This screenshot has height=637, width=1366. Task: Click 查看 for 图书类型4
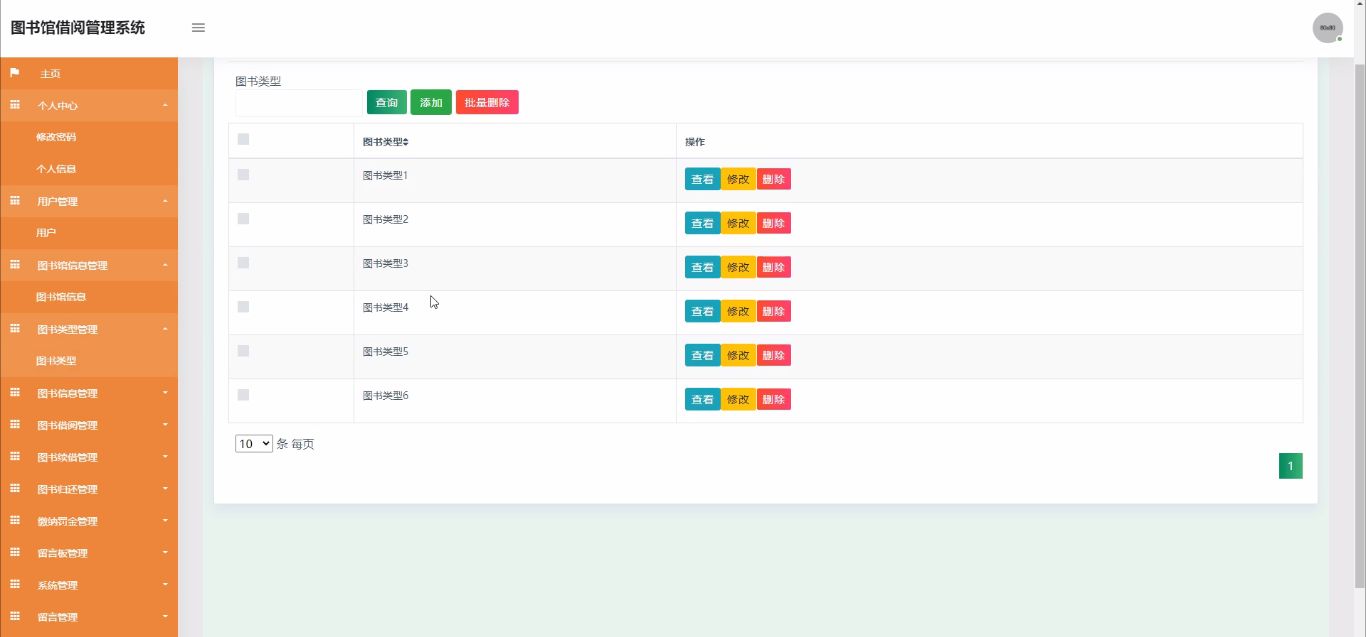tap(702, 311)
